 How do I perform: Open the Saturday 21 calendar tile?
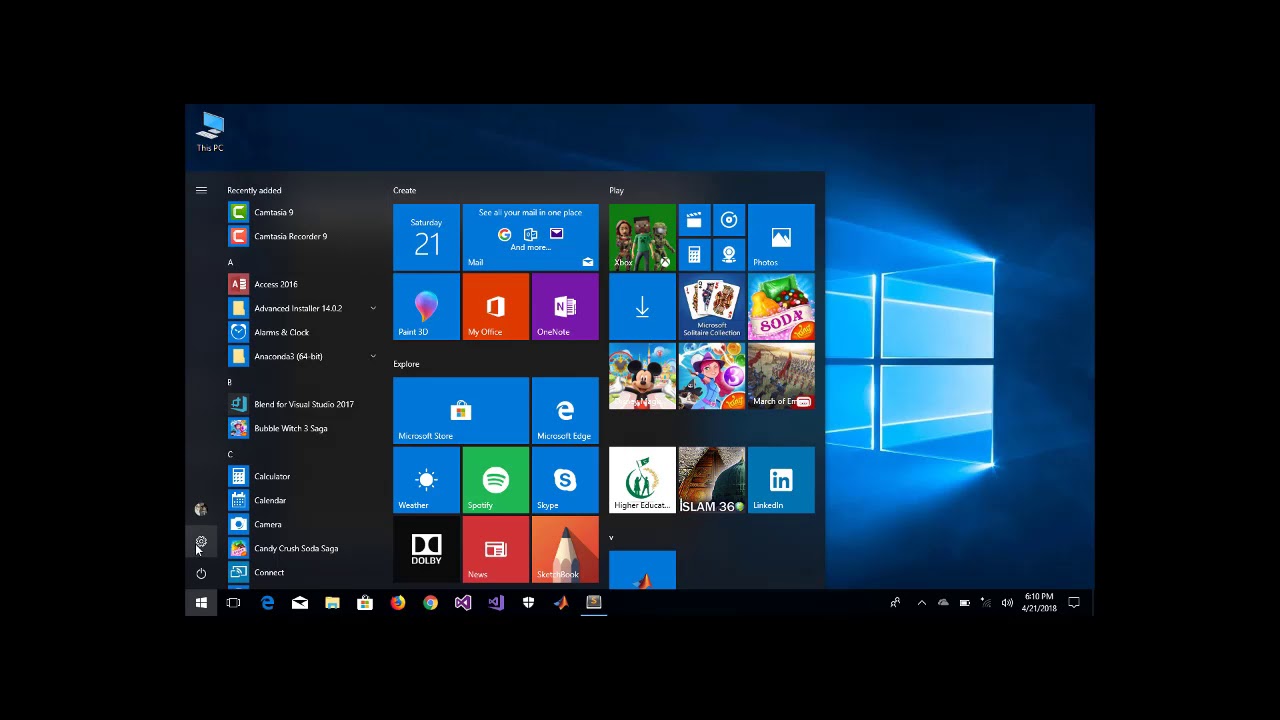[426, 237]
